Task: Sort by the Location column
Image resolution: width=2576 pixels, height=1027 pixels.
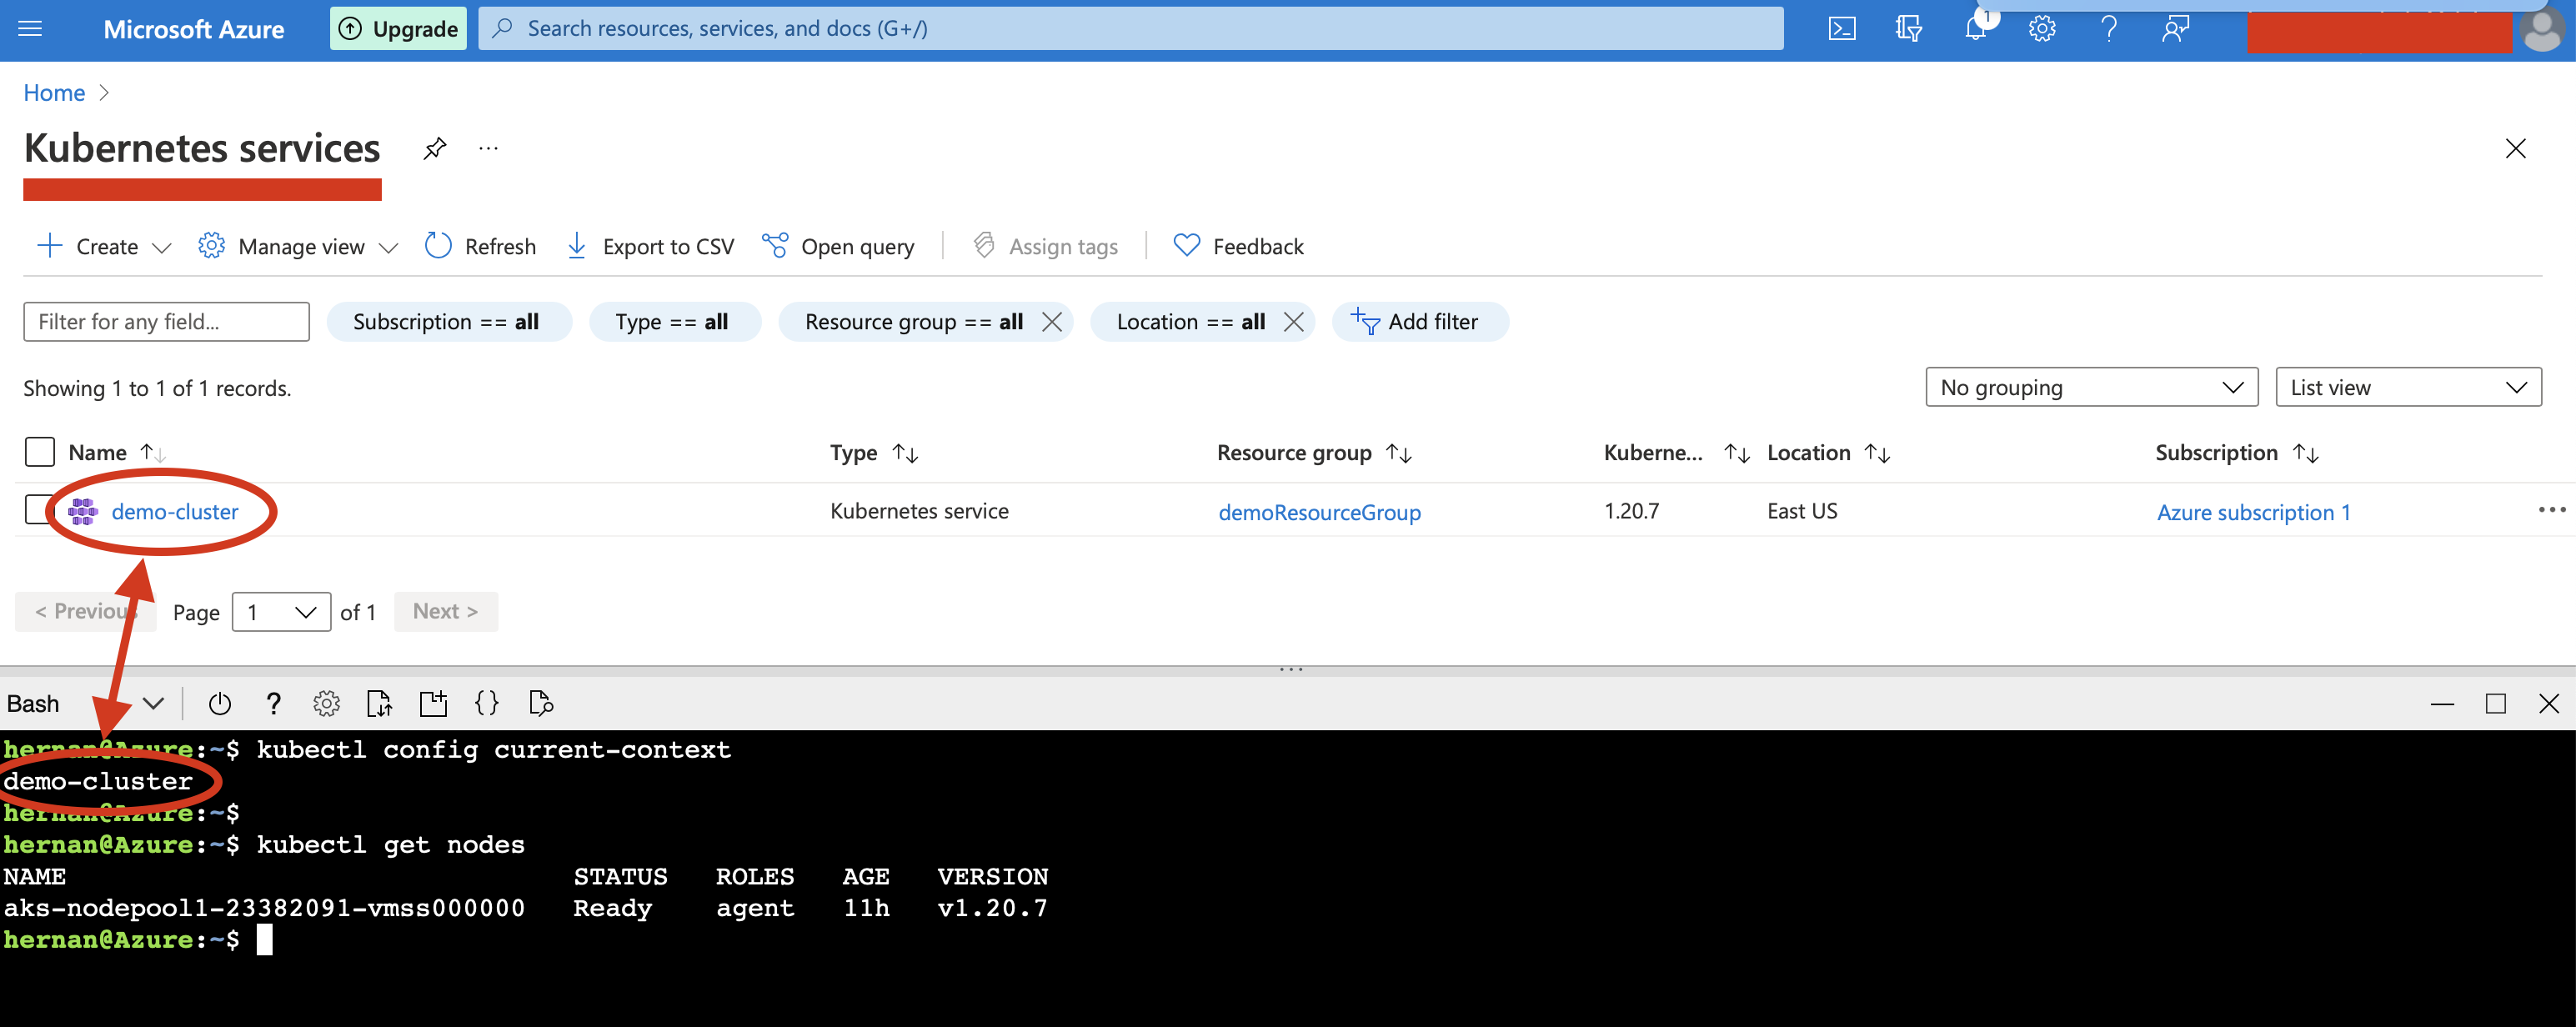Action: [x=1828, y=453]
